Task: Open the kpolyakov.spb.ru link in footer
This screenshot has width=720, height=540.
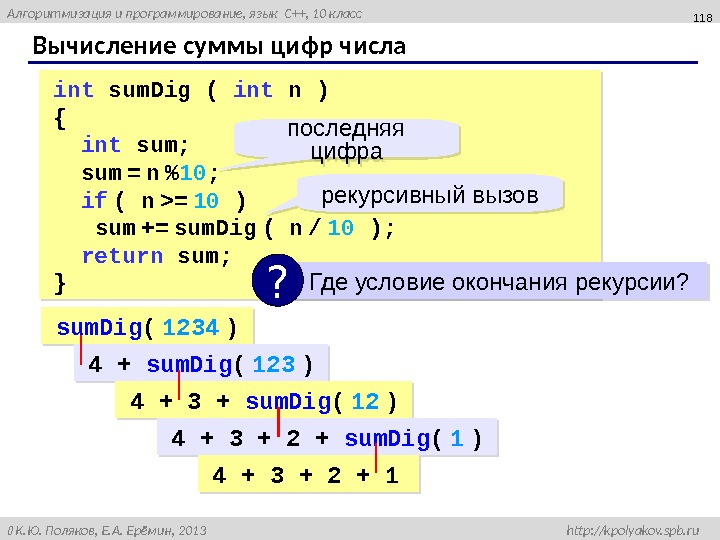Action: click(633, 530)
